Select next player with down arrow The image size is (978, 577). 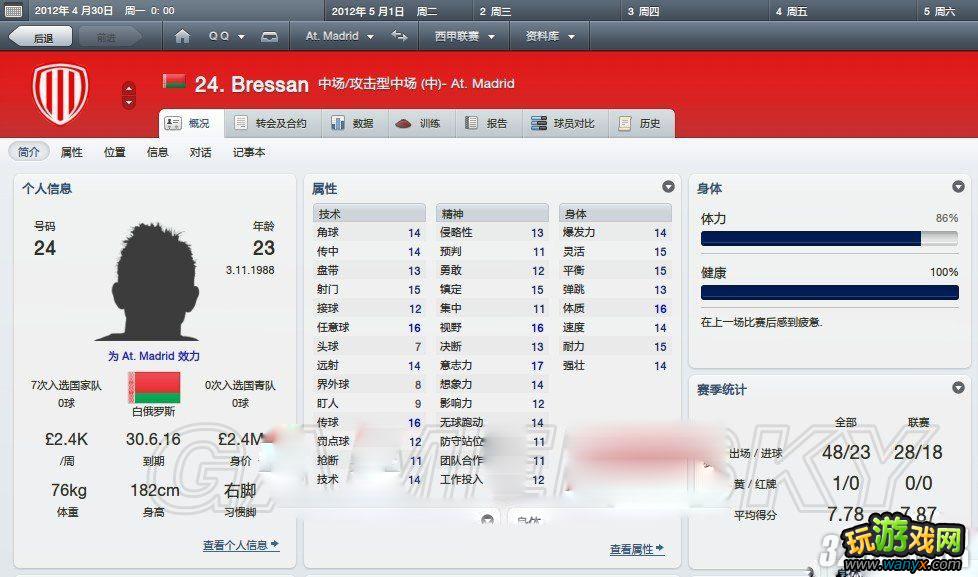[129, 102]
